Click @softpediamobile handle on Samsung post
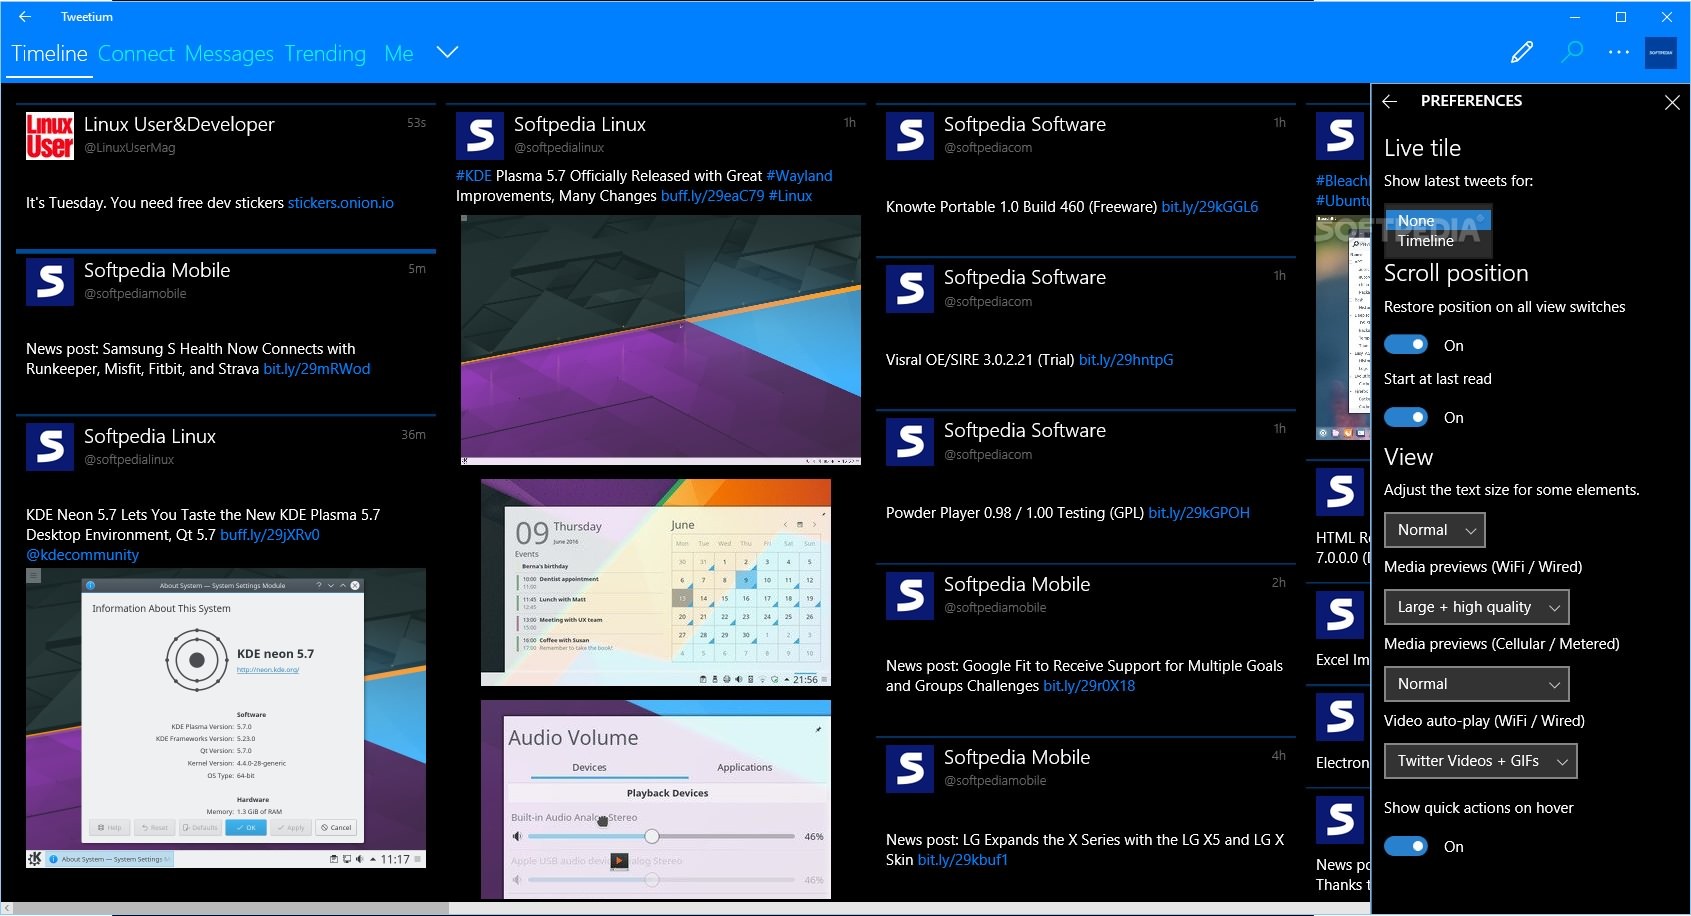The width and height of the screenshot is (1691, 916). coord(135,294)
